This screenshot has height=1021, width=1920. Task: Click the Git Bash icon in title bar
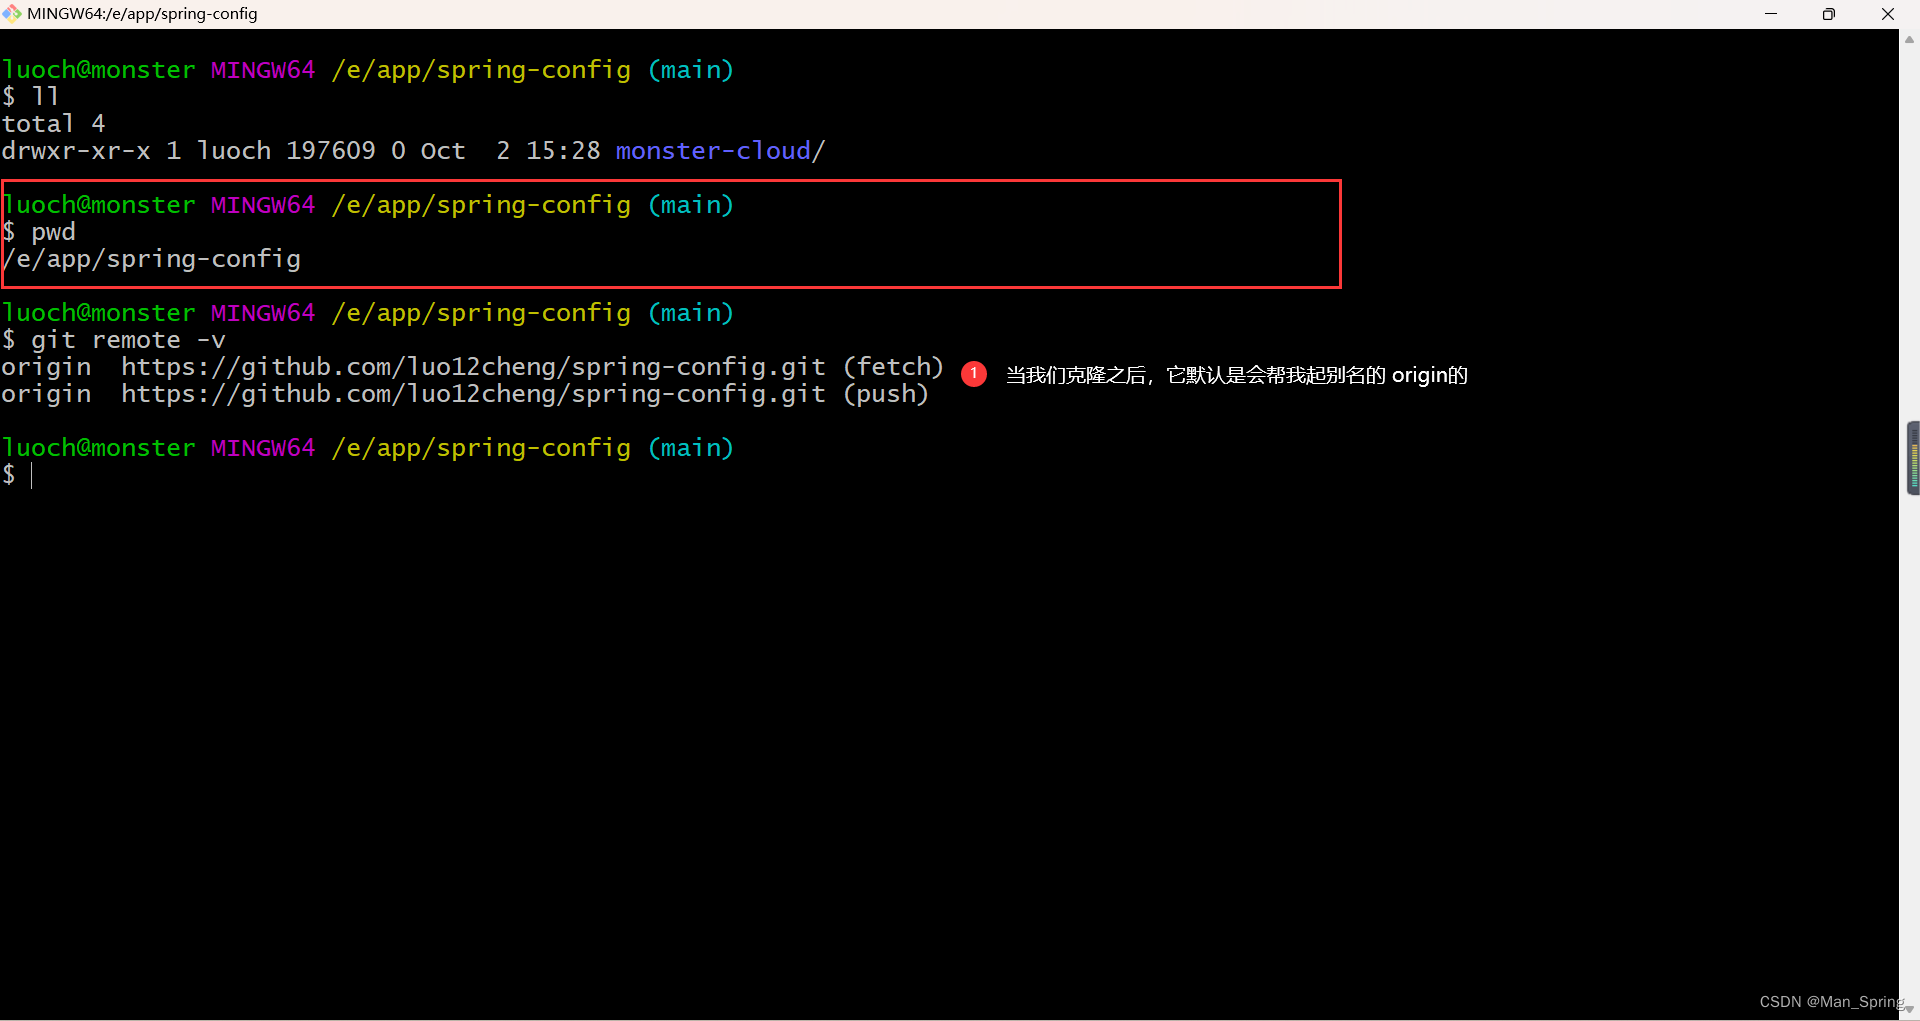[x=11, y=13]
